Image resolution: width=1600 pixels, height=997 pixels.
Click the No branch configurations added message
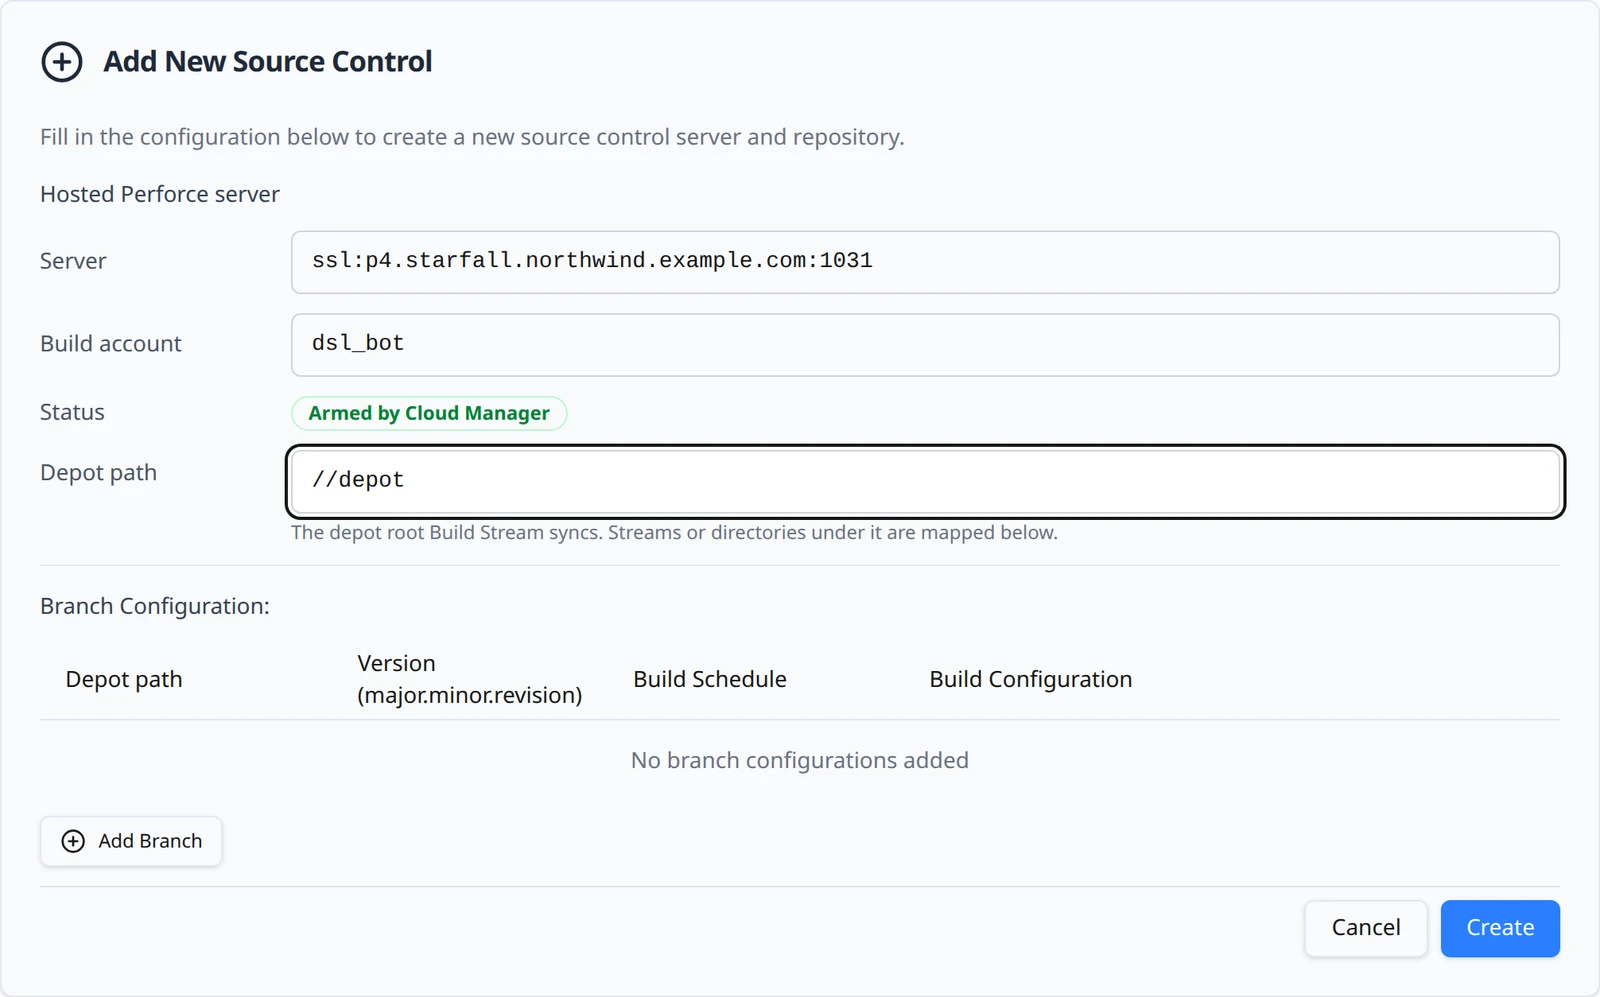coord(800,760)
